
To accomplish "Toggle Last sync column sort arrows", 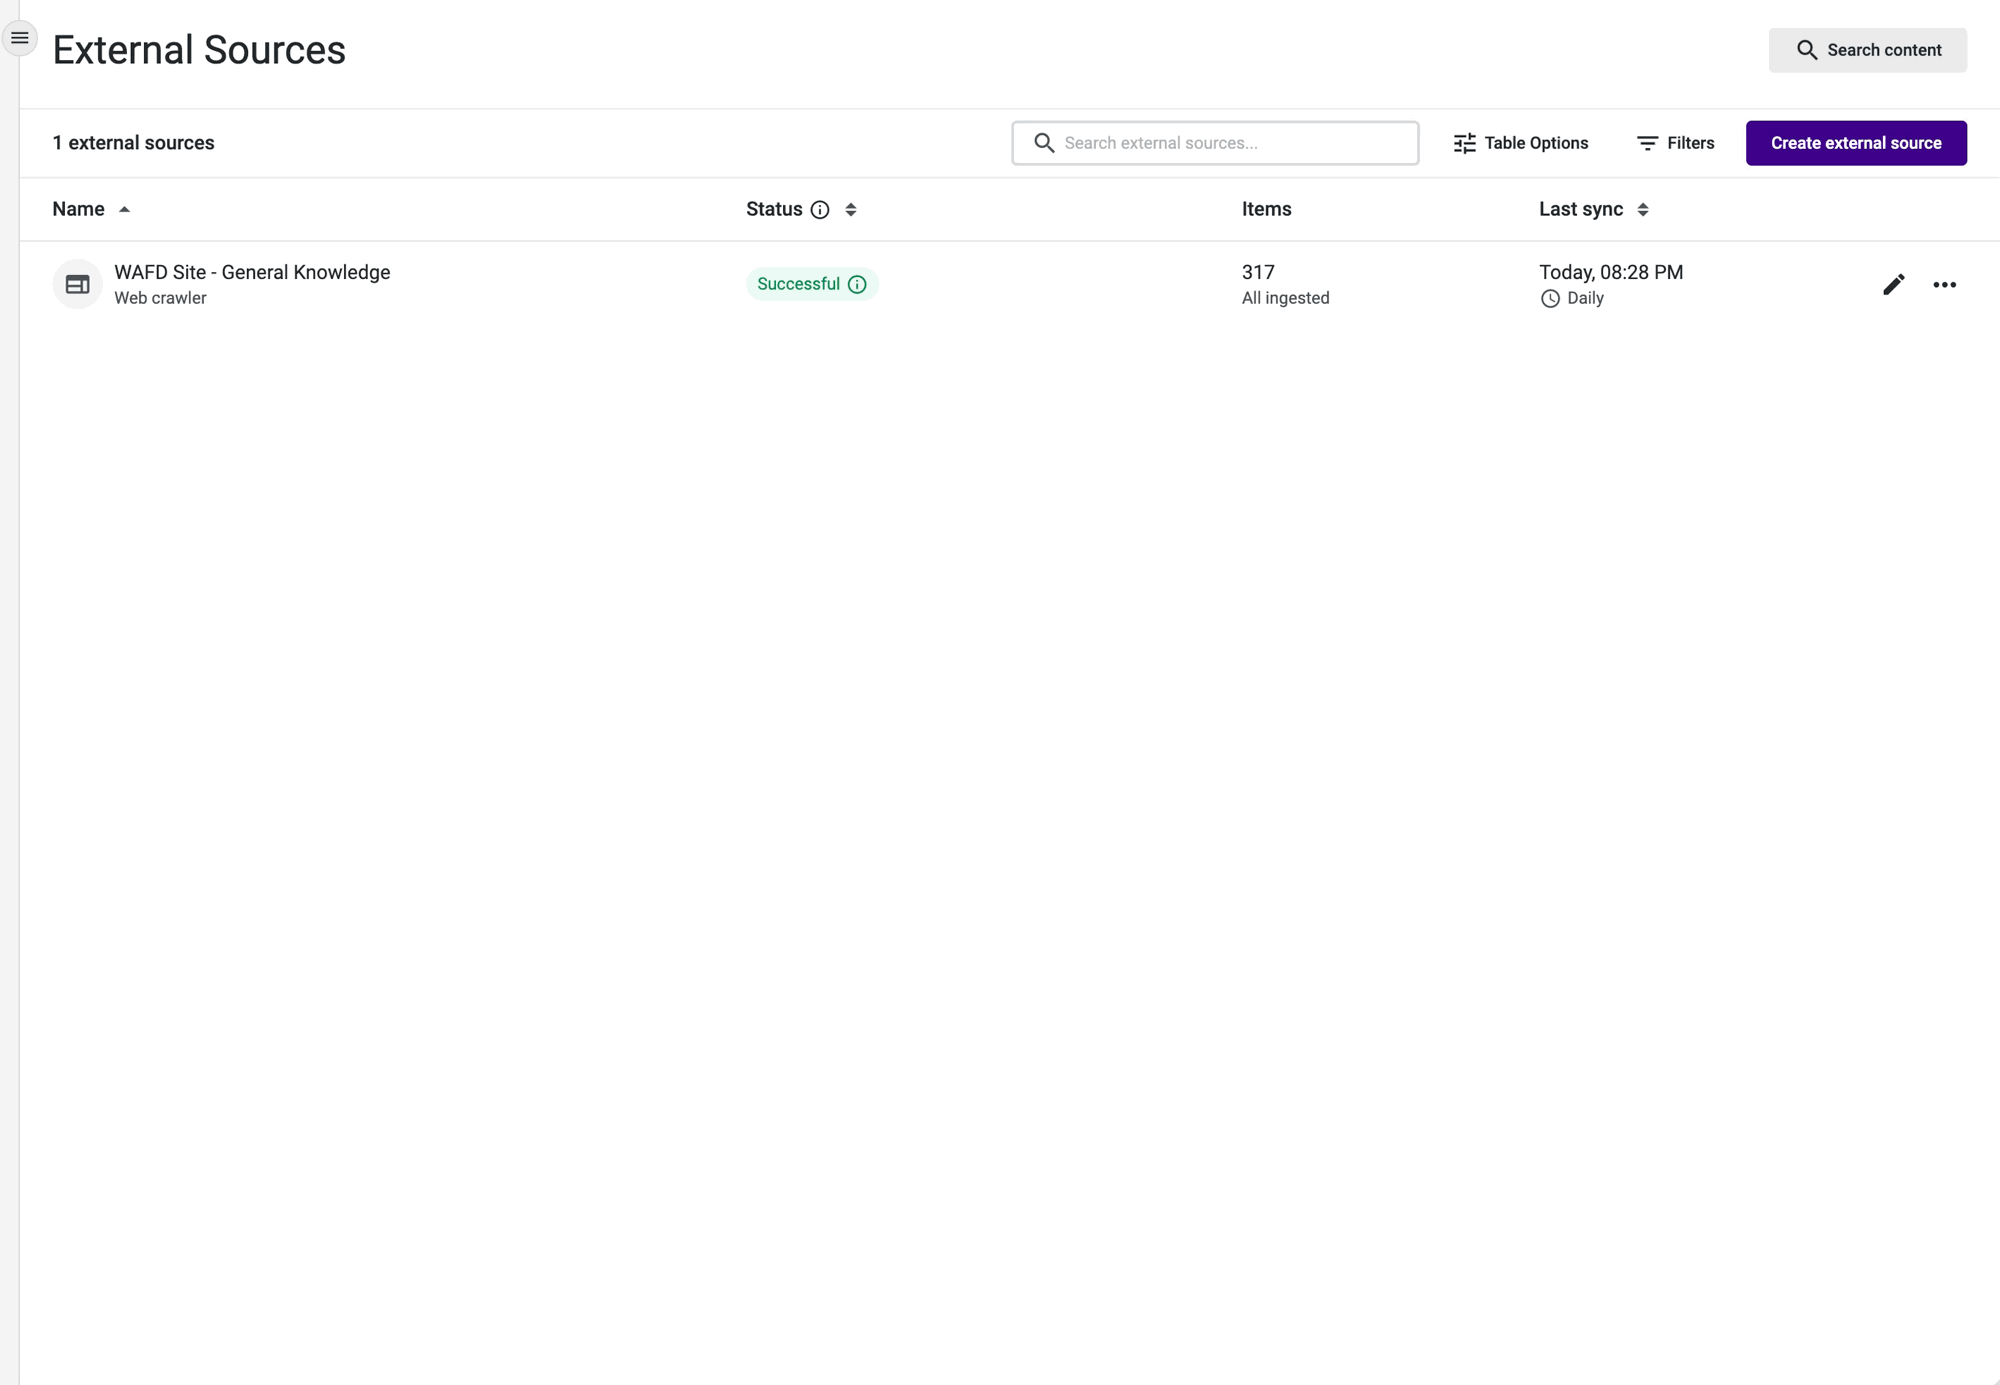I will (x=1643, y=210).
